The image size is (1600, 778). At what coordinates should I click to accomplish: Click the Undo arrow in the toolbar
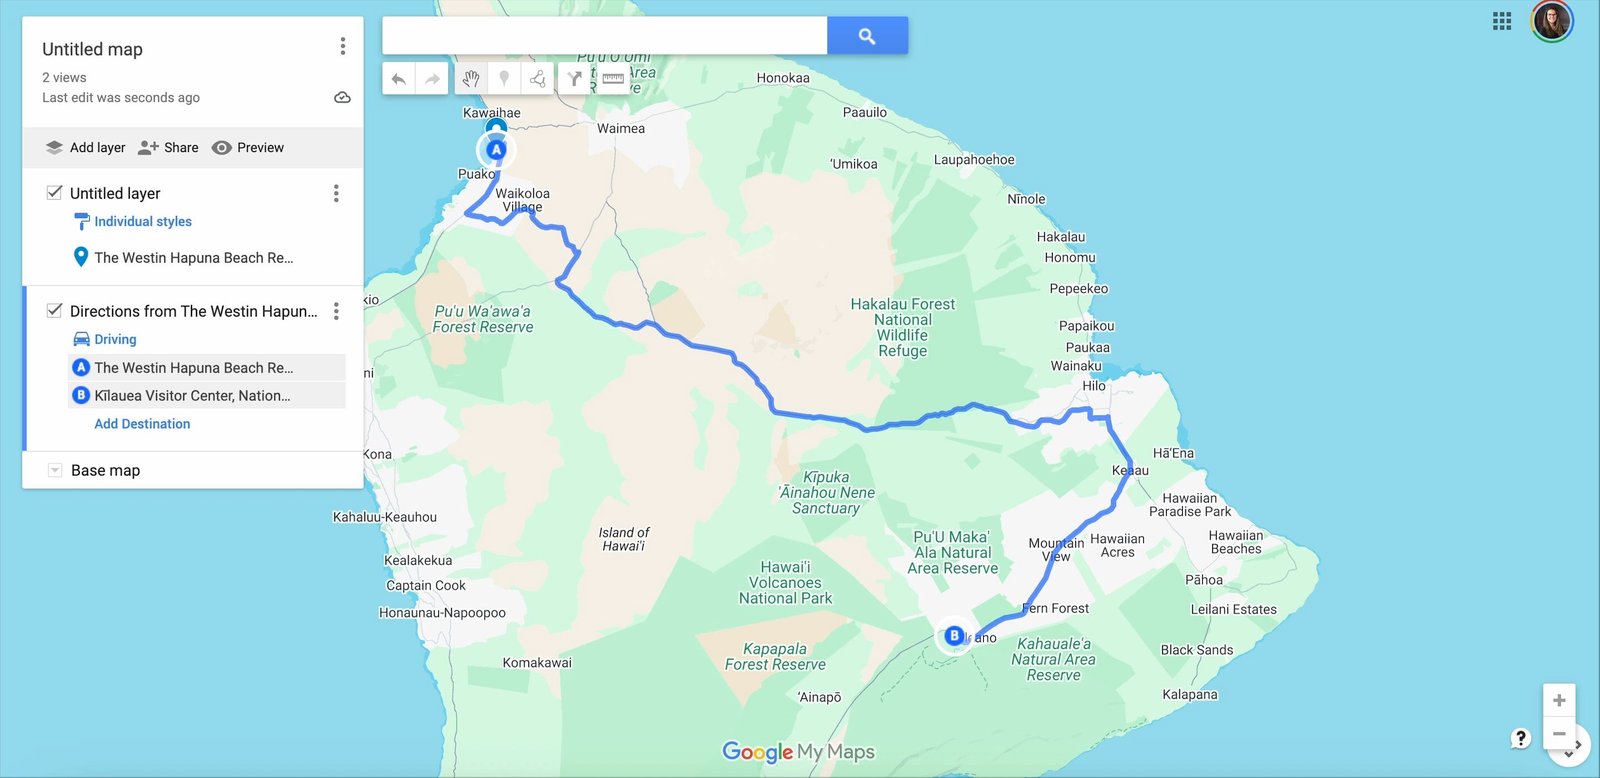click(399, 79)
